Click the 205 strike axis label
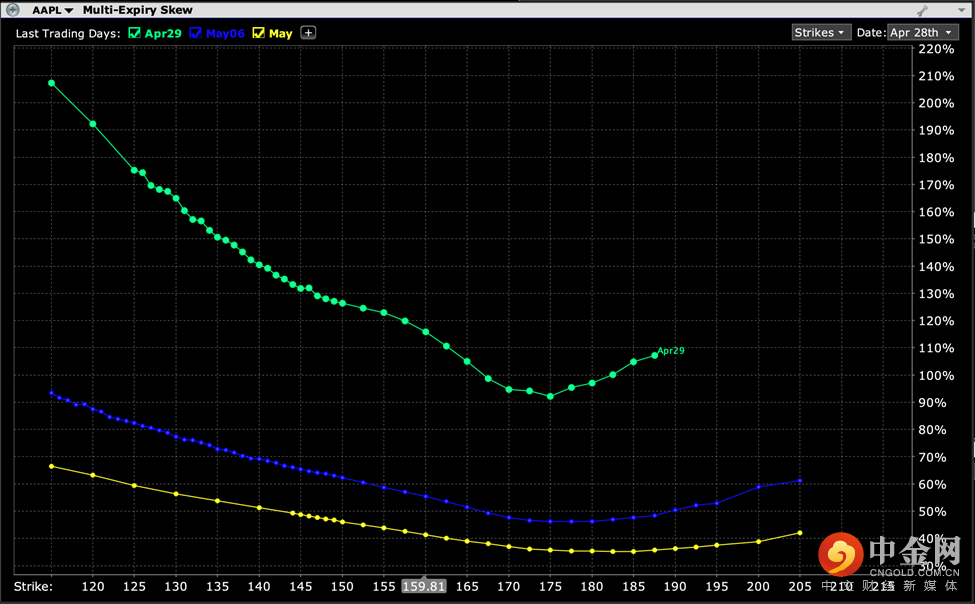 tap(800, 587)
